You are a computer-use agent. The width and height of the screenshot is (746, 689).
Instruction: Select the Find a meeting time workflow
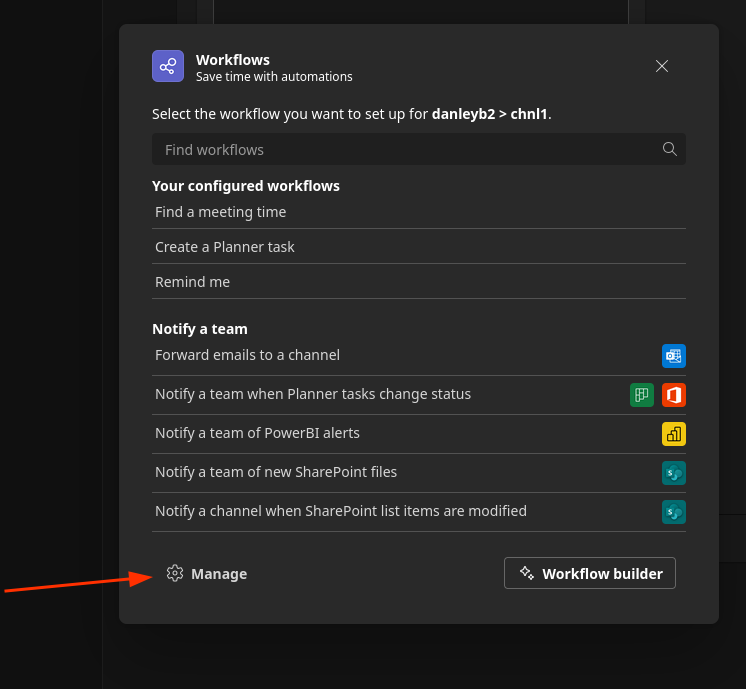pyautogui.click(x=221, y=212)
